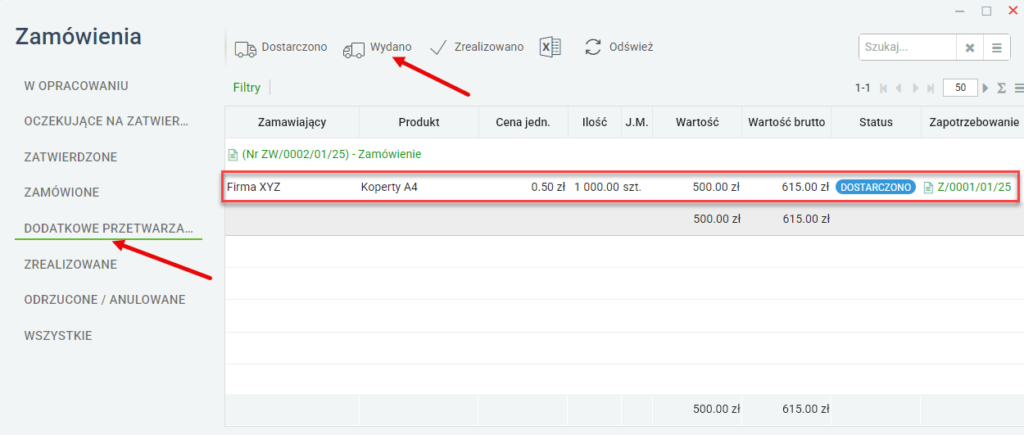Open requisition link Z/0001/01/25
Screen dimensions: 1024x435
click(x=974, y=187)
